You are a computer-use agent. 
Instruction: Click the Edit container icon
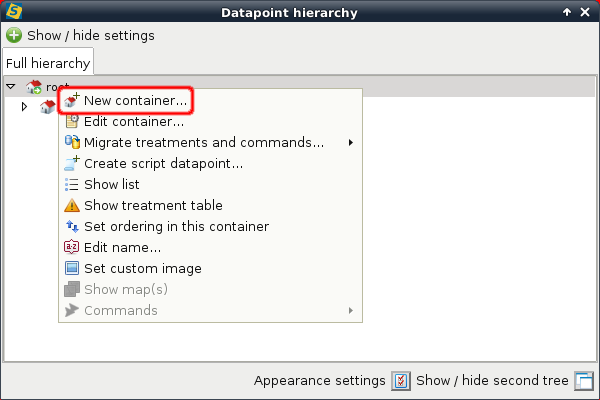coord(72,122)
